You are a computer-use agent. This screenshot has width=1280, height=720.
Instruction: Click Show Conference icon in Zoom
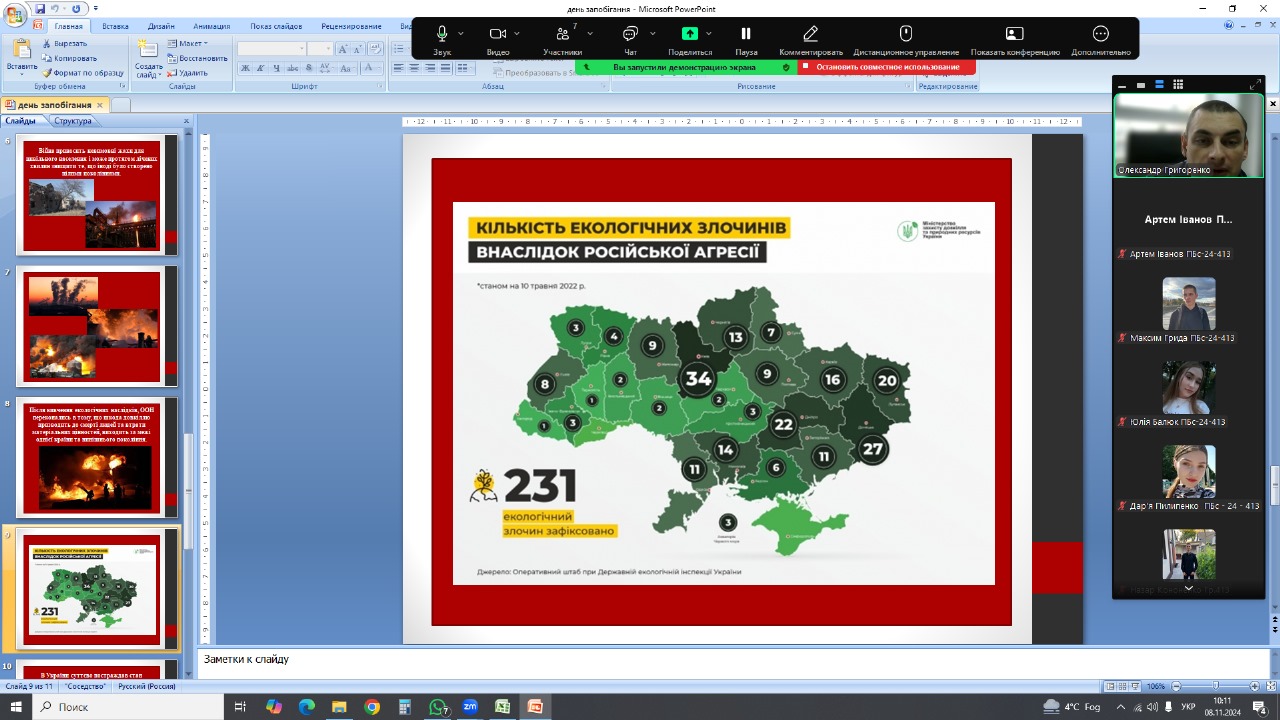(1014, 34)
